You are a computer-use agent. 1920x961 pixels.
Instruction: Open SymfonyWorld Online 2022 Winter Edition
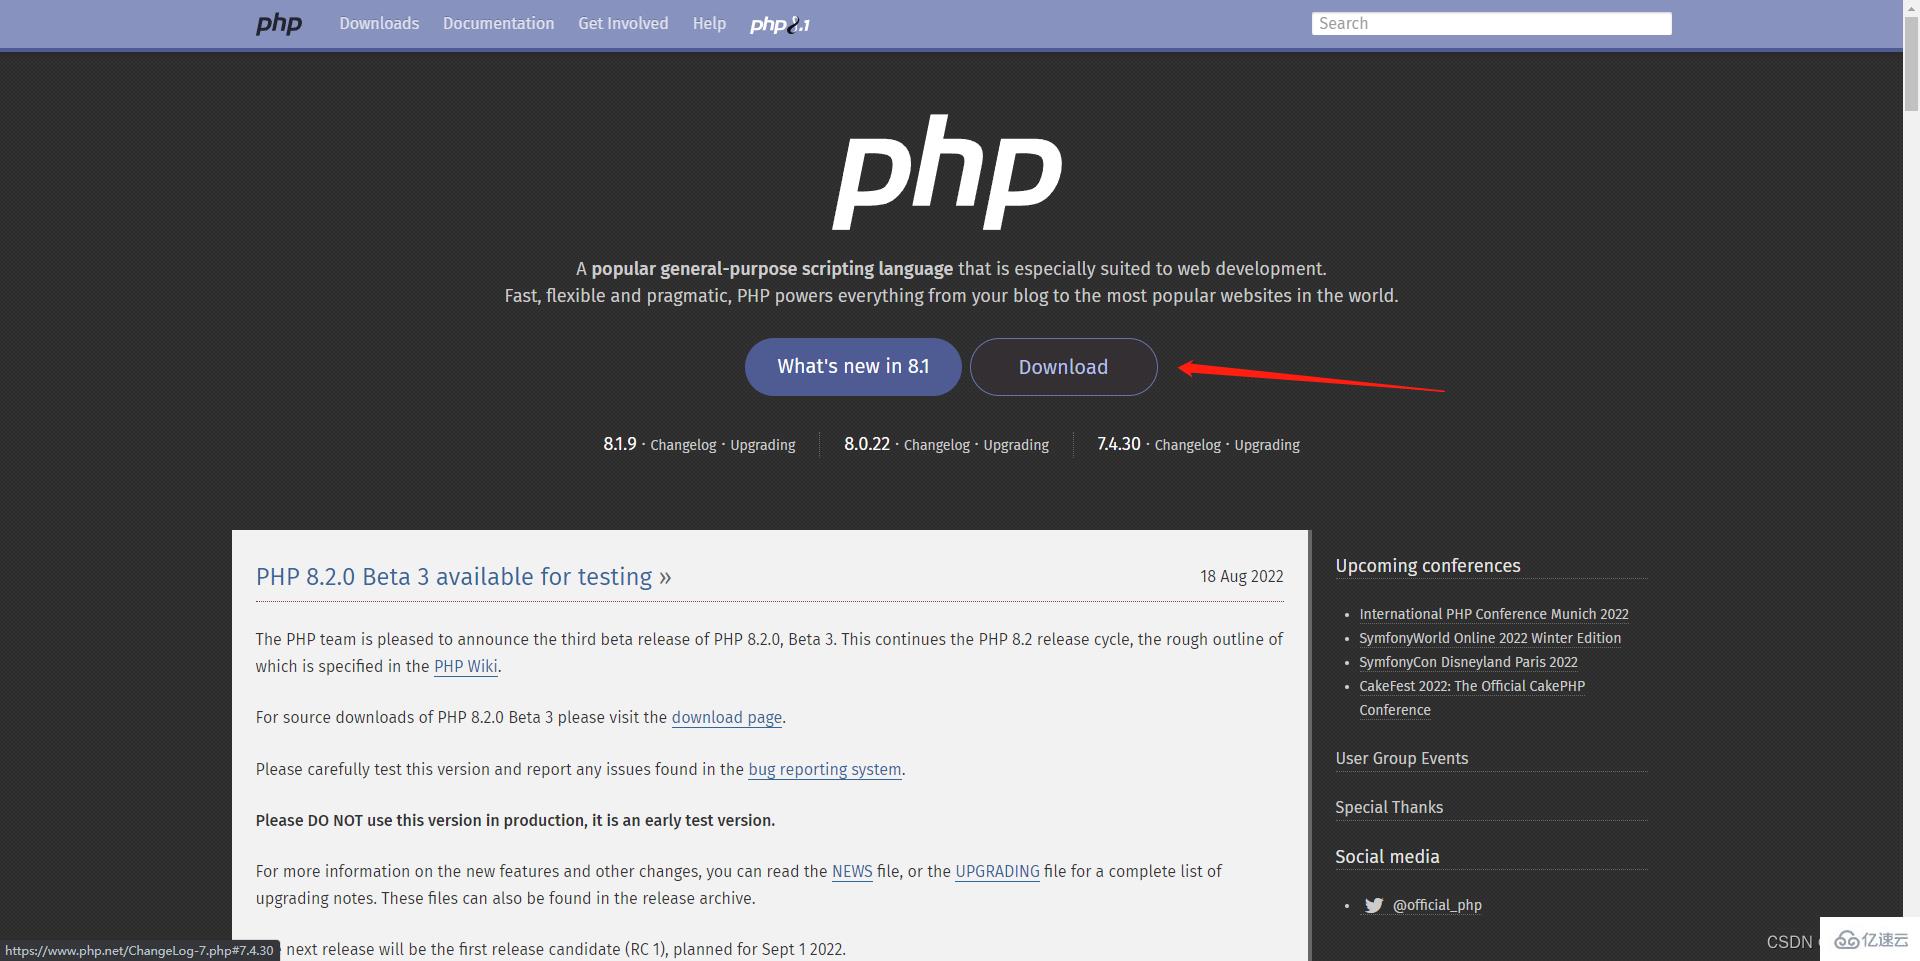click(x=1490, y=638)
